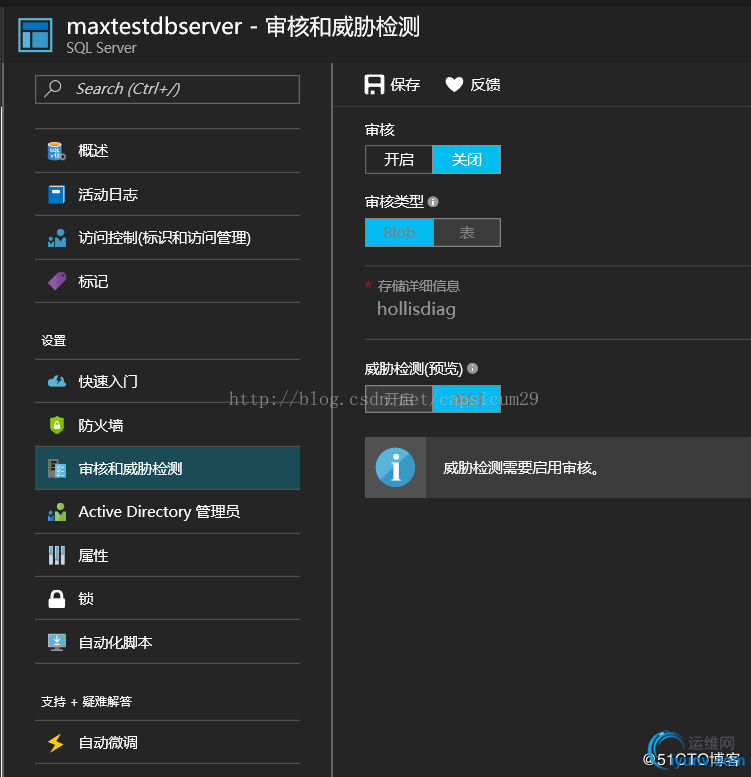Image resolution: width=751 pixels, height=777 pixels.
Task: Click the blue information circle icon
Action: [395, 467]
